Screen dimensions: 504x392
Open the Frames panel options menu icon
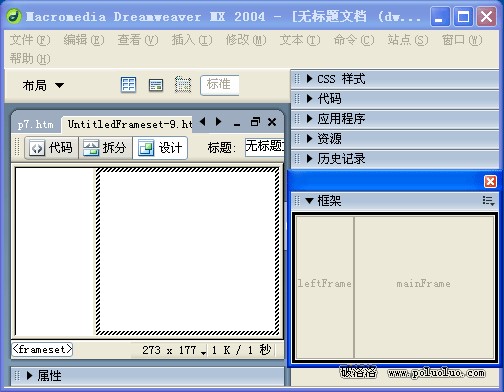coord(488,201)
